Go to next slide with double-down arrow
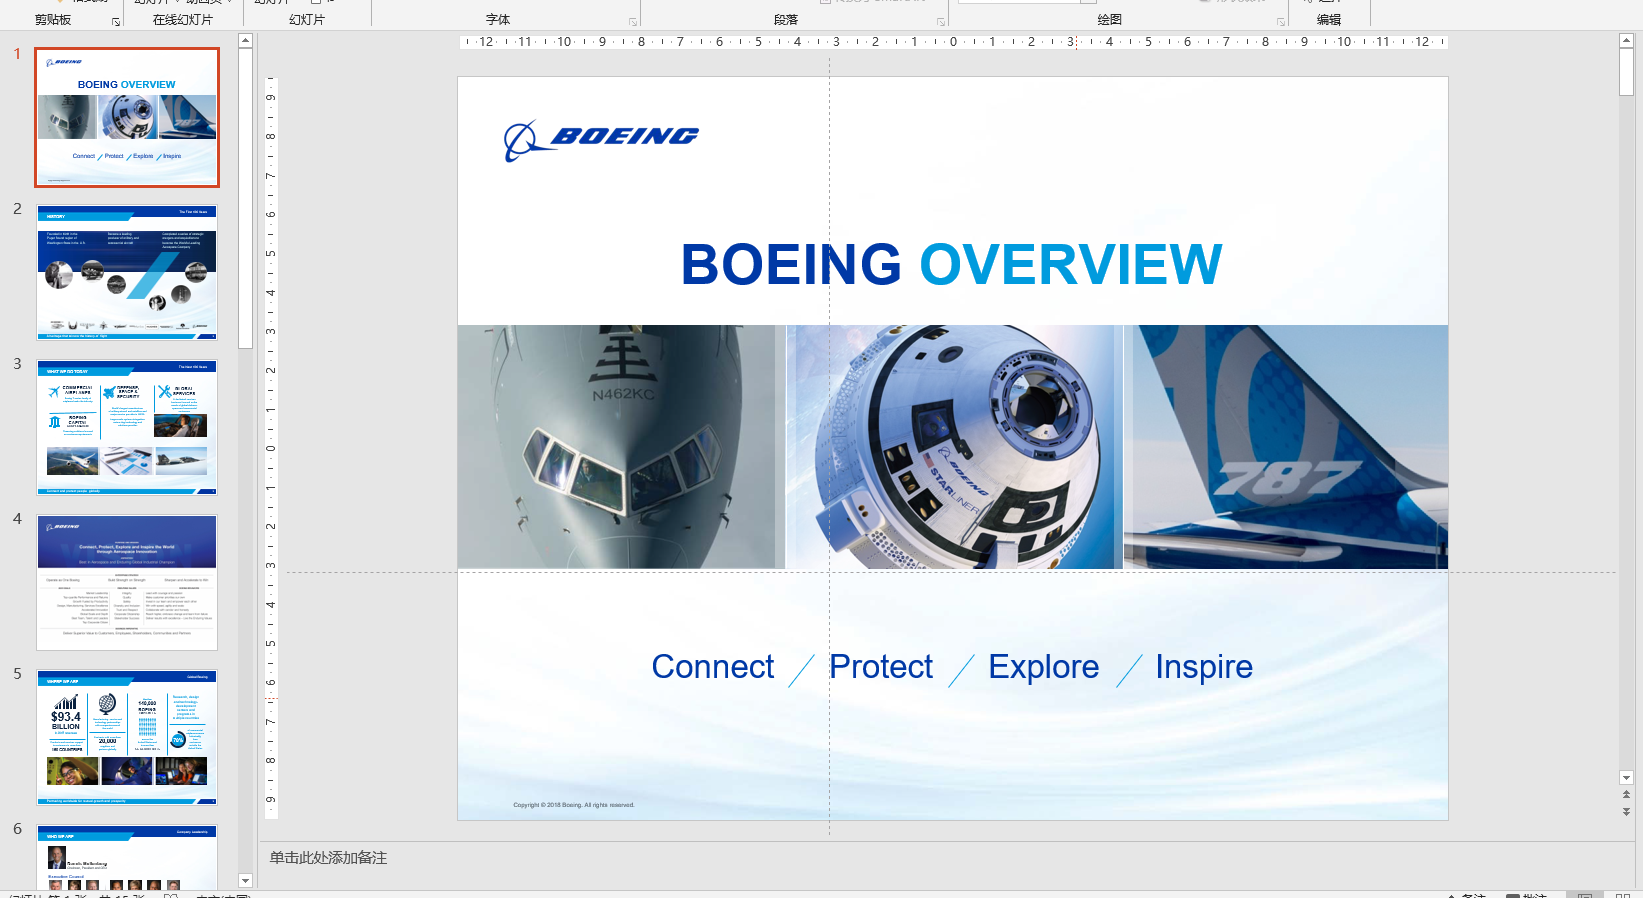The image size is (1643, 898). click(1626, 811)
